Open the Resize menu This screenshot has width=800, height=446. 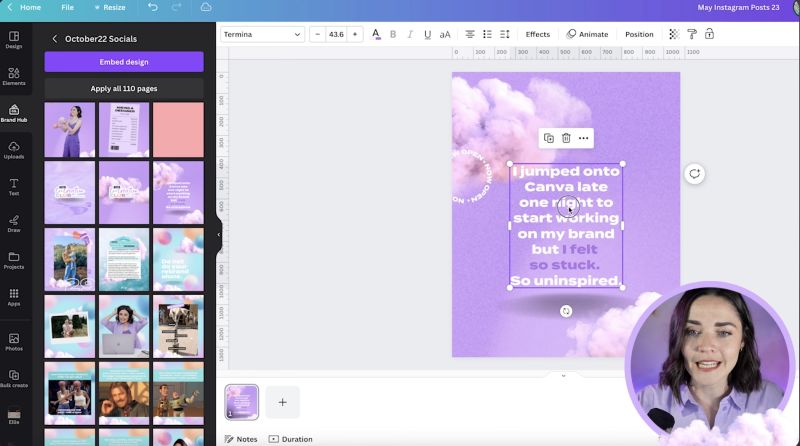110,7
